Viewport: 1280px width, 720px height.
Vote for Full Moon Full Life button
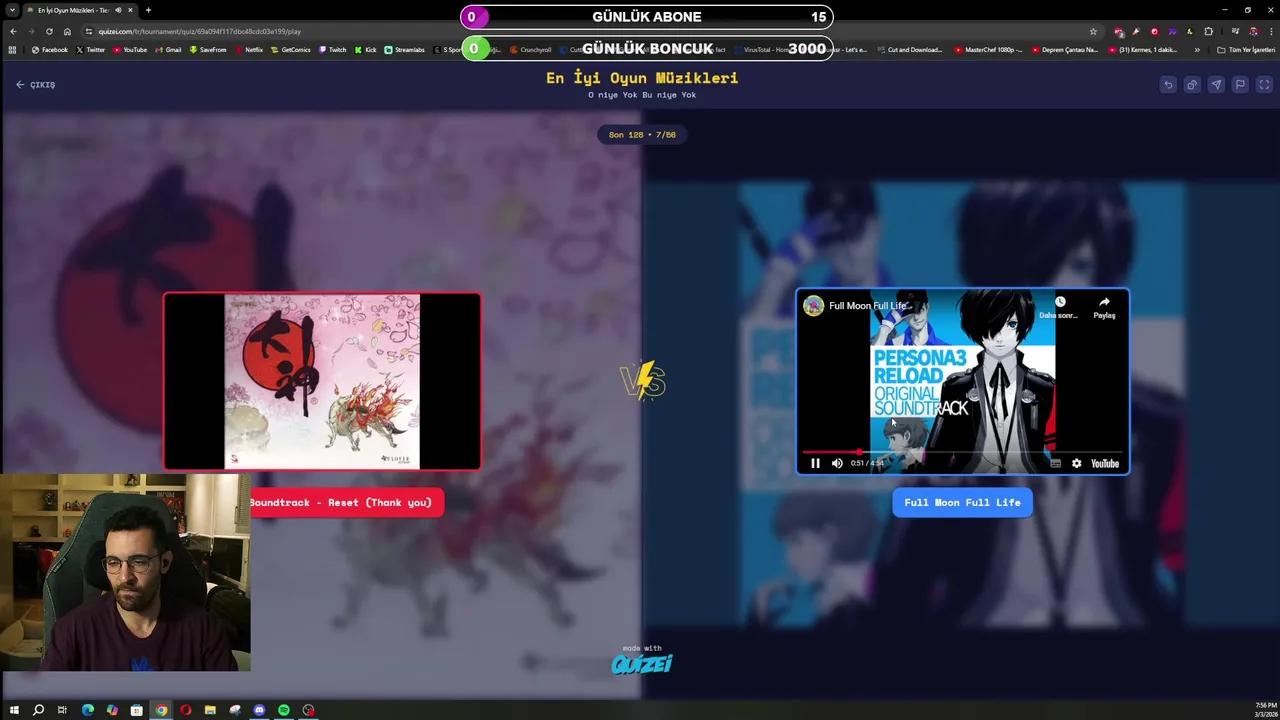click(x=962, y=502)
